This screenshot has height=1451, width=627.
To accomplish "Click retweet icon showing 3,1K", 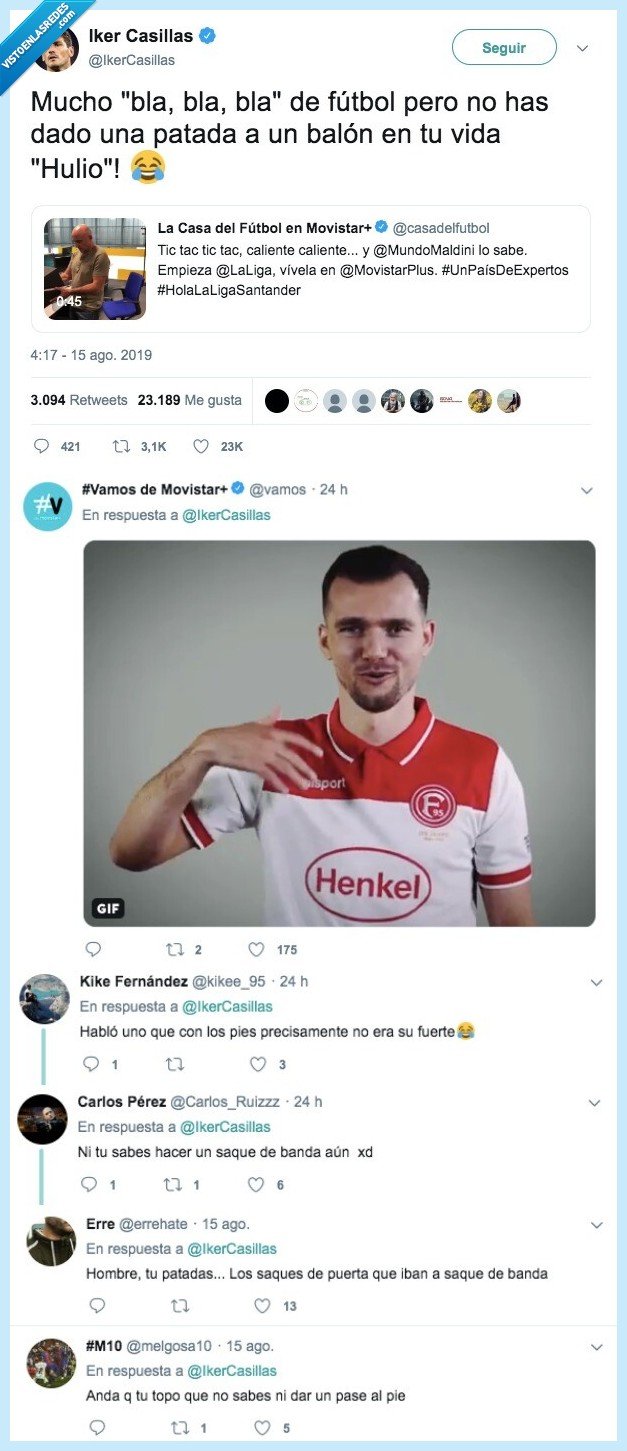I will pyautogui.click(x=122, y=446).
